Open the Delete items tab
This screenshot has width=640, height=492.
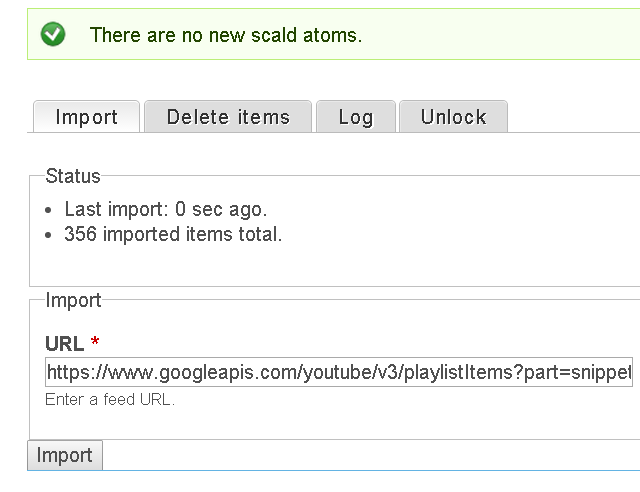pos(228,117)
